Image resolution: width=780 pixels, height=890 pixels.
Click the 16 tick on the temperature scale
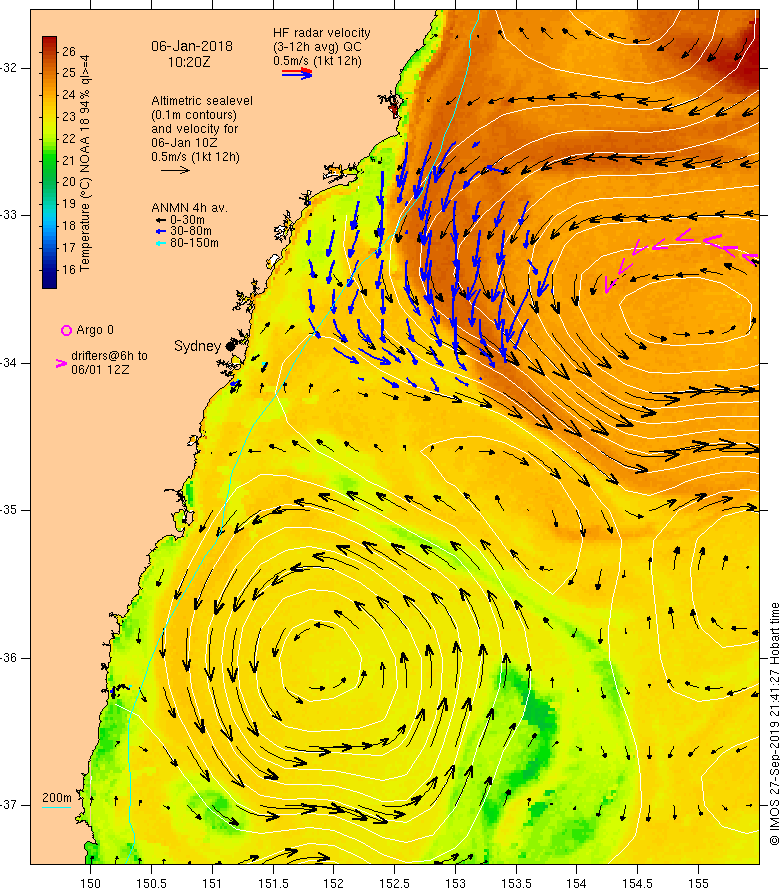point(69,270)
